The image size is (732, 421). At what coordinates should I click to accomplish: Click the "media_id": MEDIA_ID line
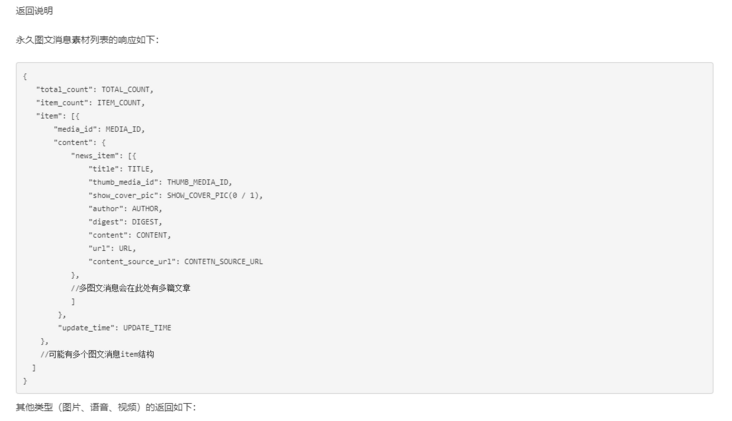(99, 129)
